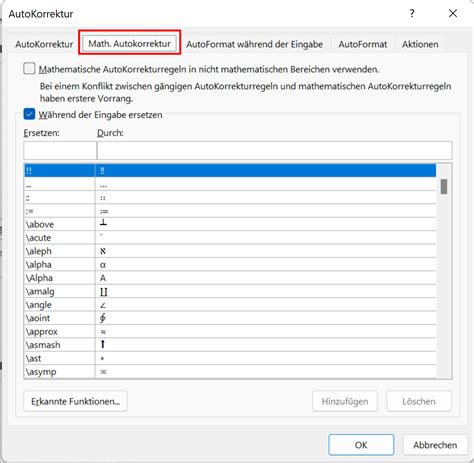Click the contour integral symbol for \aoint

(103, 318)
